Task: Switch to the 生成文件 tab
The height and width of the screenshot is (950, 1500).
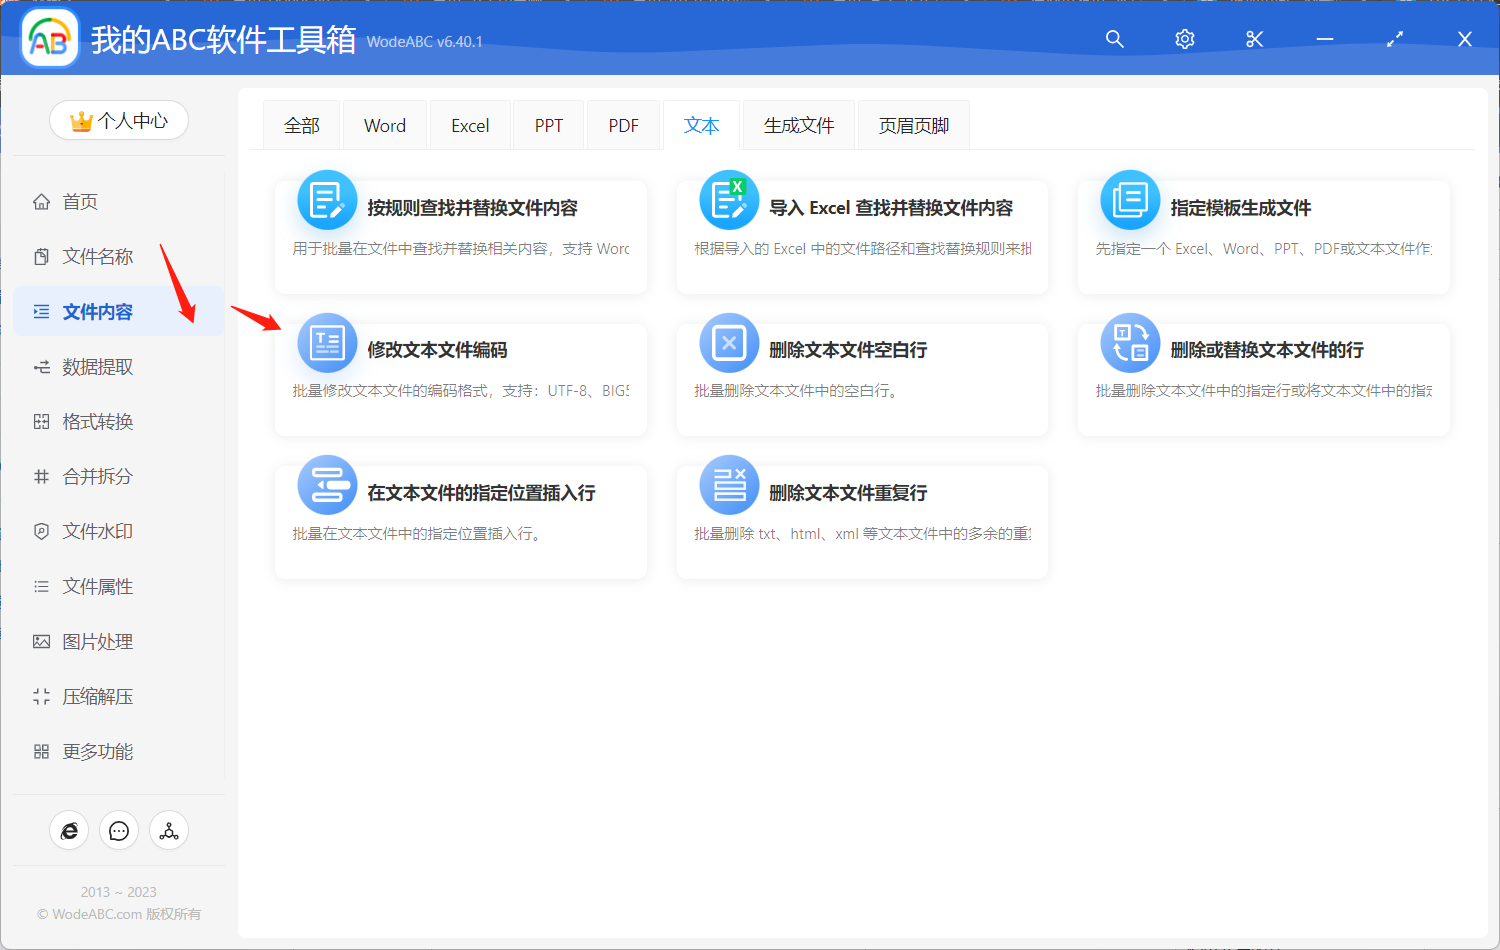Action: [x=798, y=124]
